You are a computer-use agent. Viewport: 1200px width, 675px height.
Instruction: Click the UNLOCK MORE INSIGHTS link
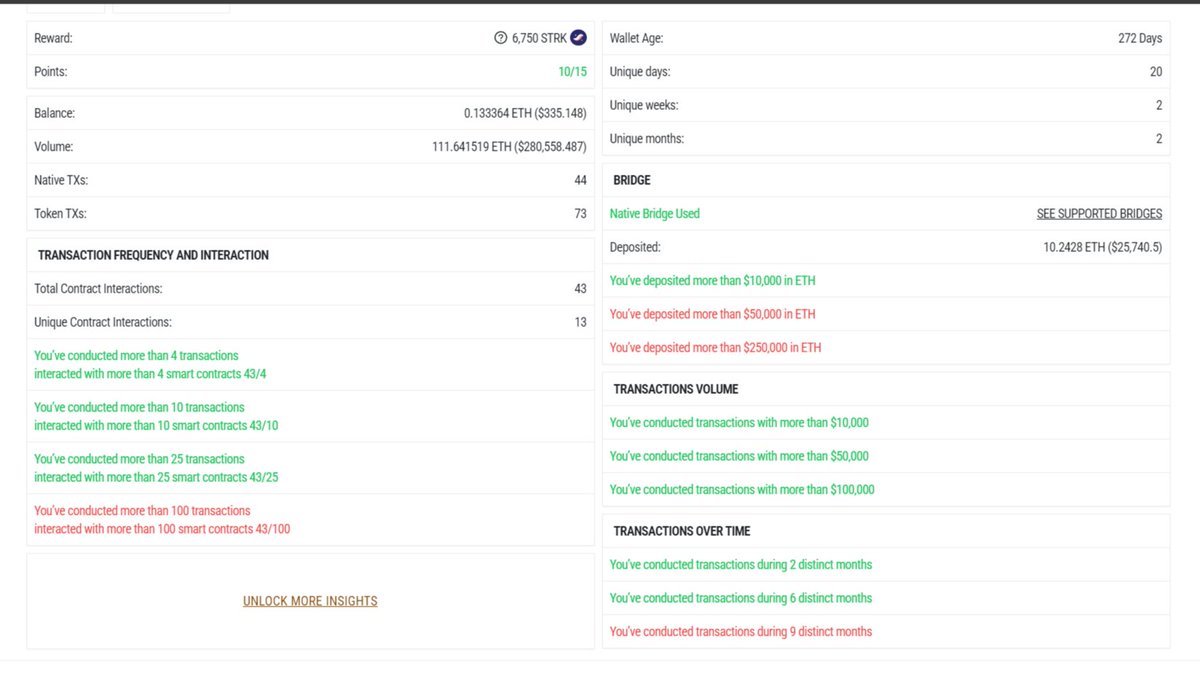pos(310,601)
